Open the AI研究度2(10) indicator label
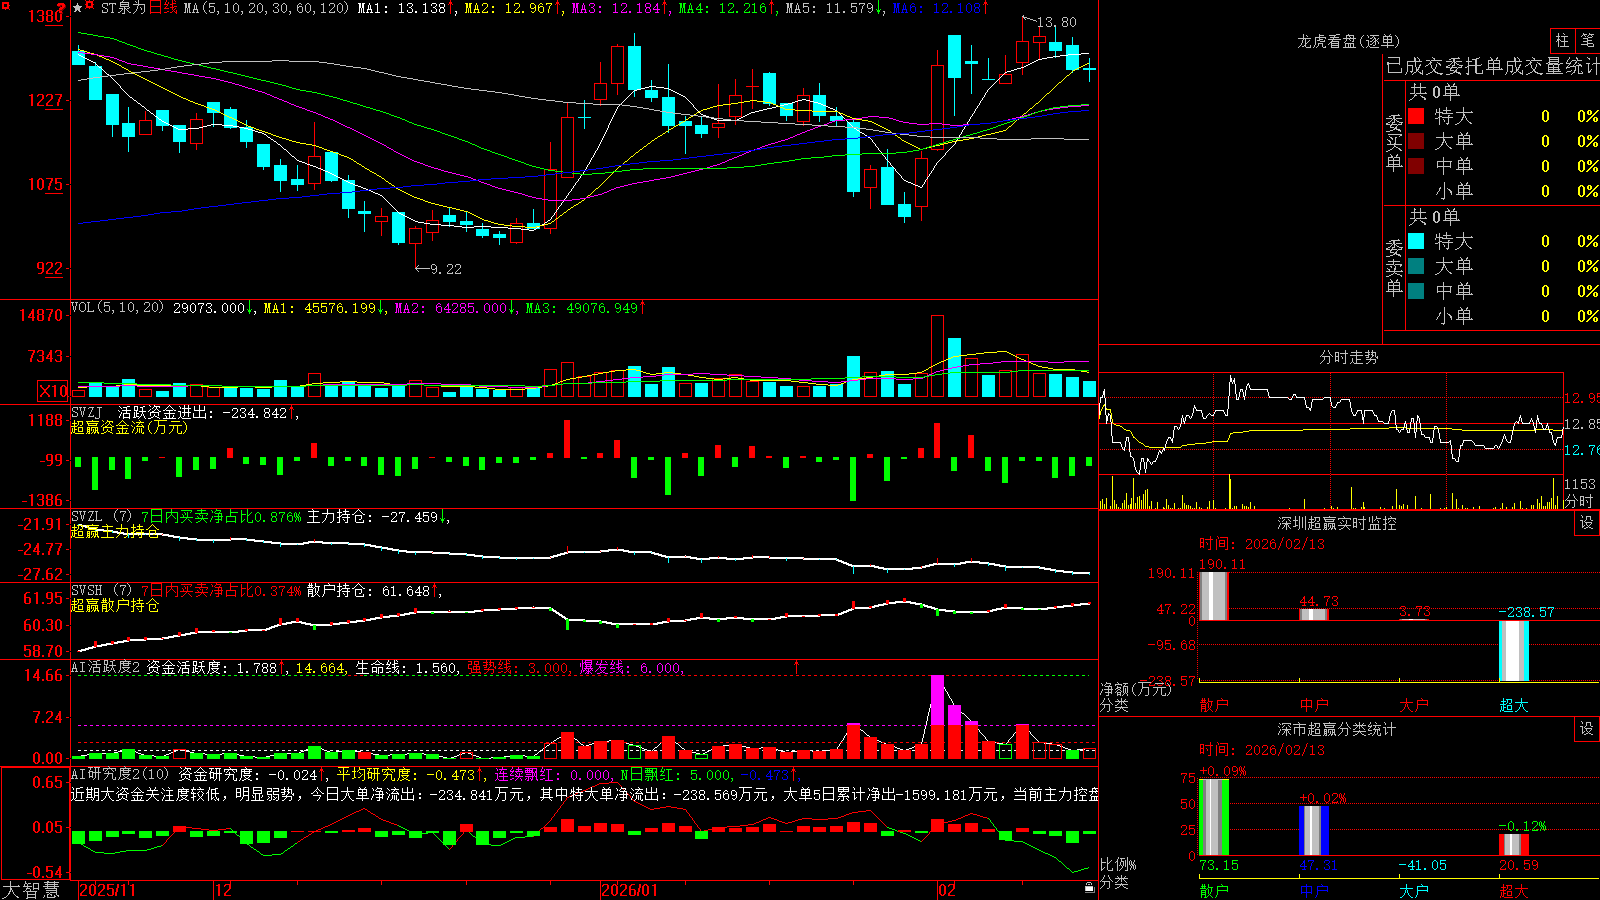The width and height of the screenshot is (1600, 900). pos(120,774)
